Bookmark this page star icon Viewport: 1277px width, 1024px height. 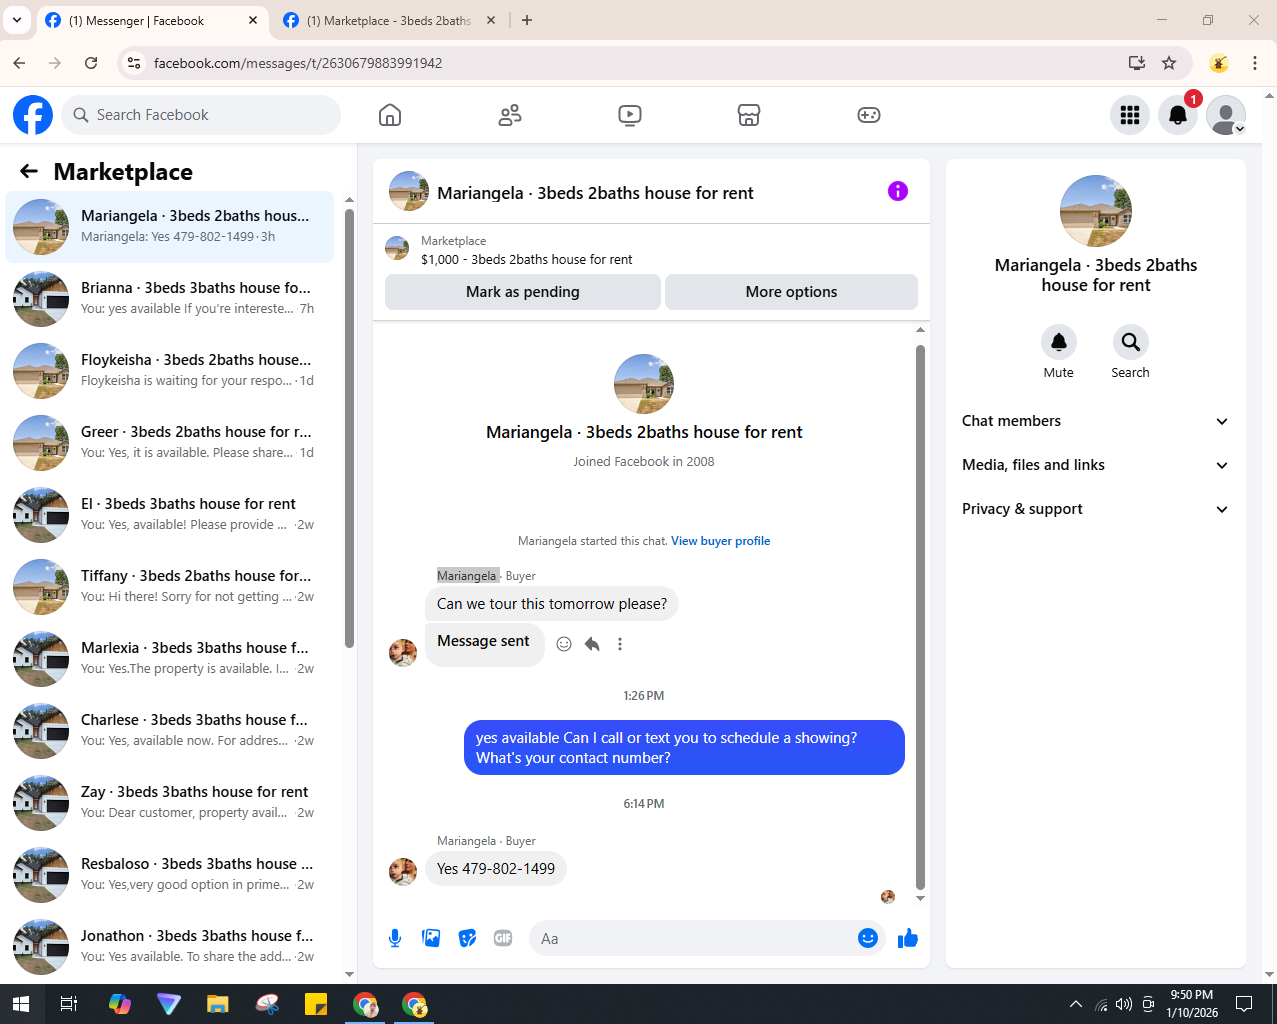click(x=1169, y=63)
